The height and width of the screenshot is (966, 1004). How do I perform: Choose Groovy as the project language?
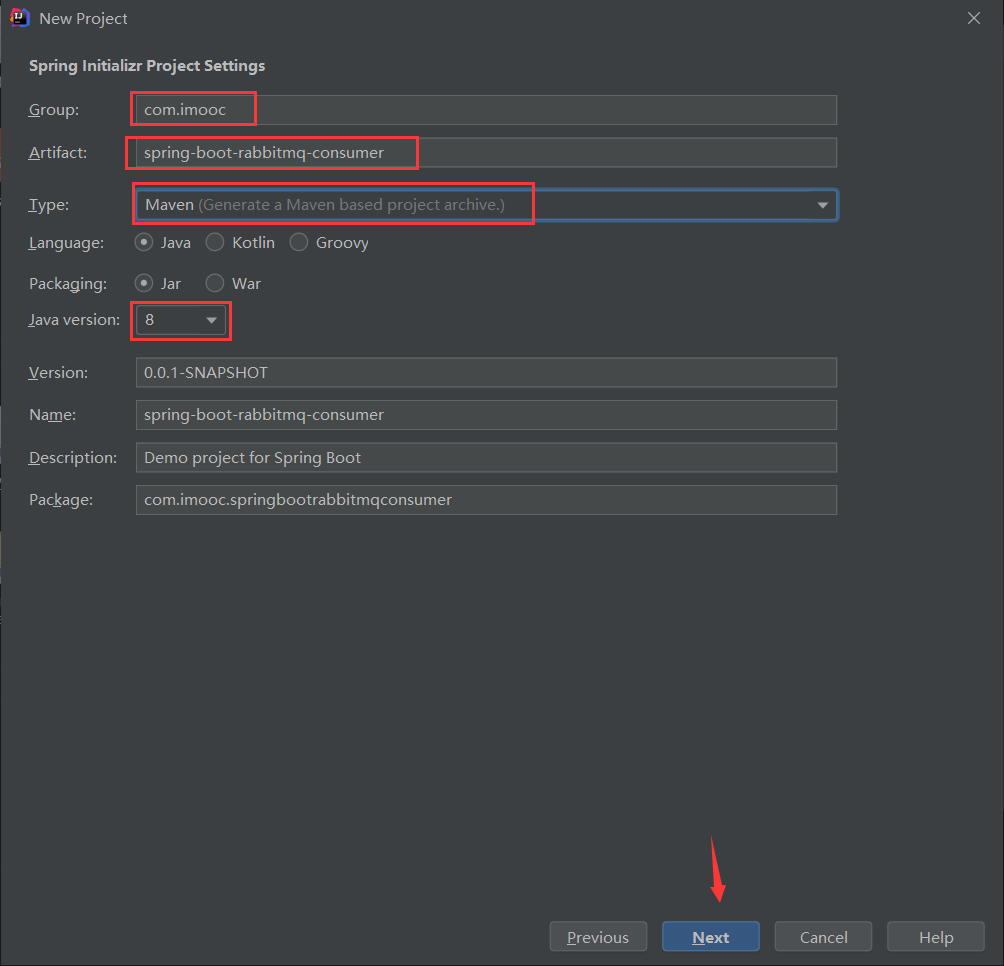(x=298, y=243)
